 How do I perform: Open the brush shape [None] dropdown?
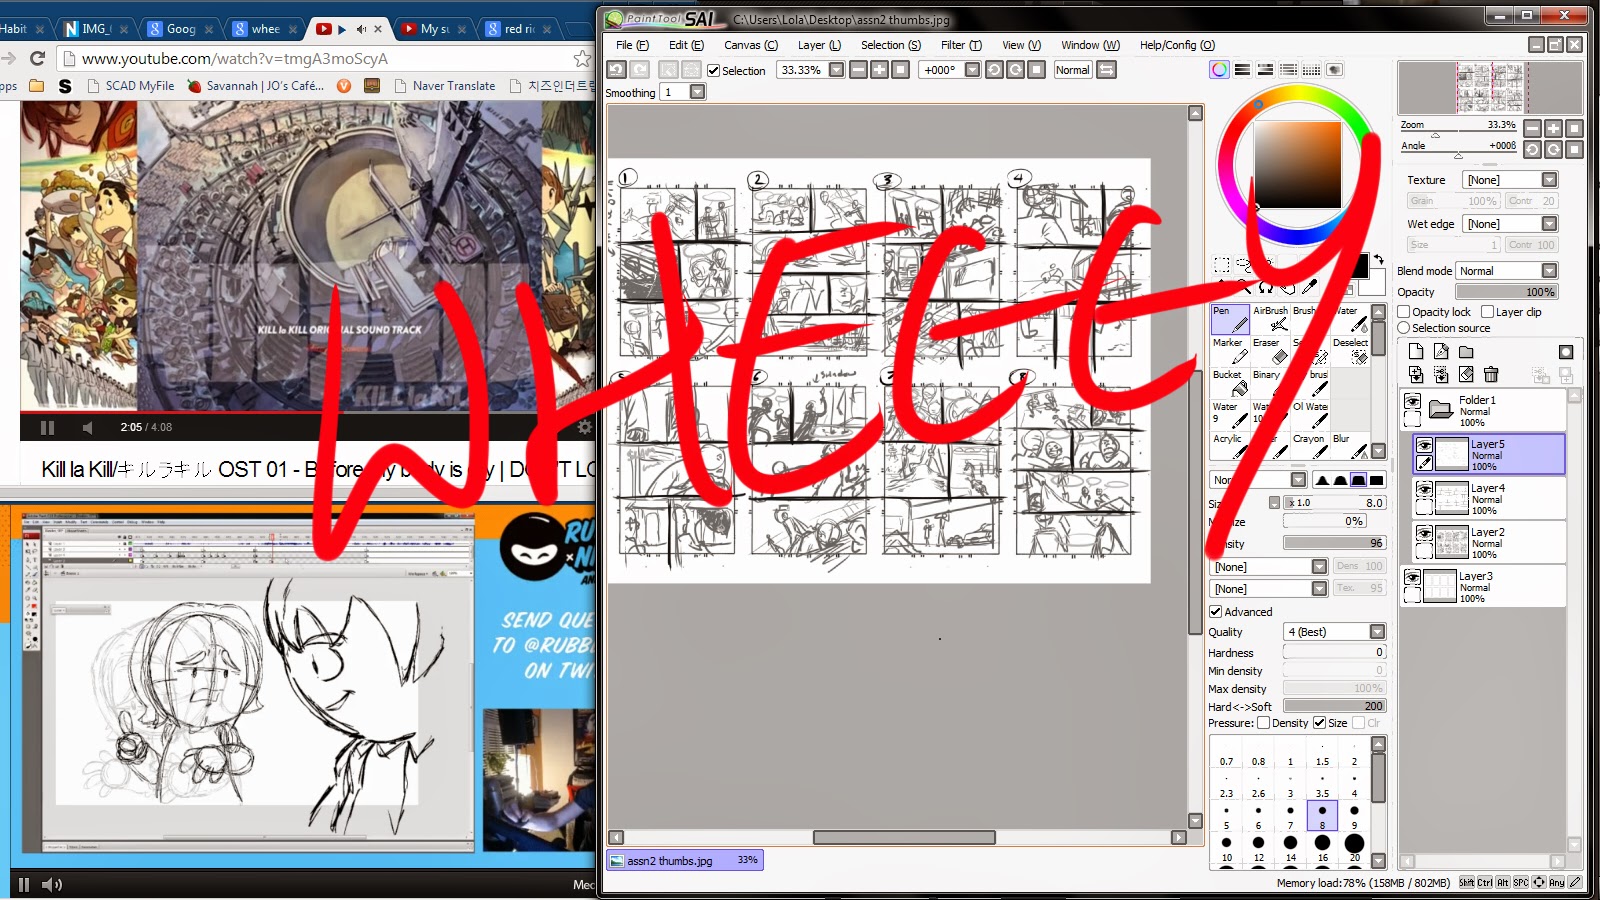[x=1319, y=567]
